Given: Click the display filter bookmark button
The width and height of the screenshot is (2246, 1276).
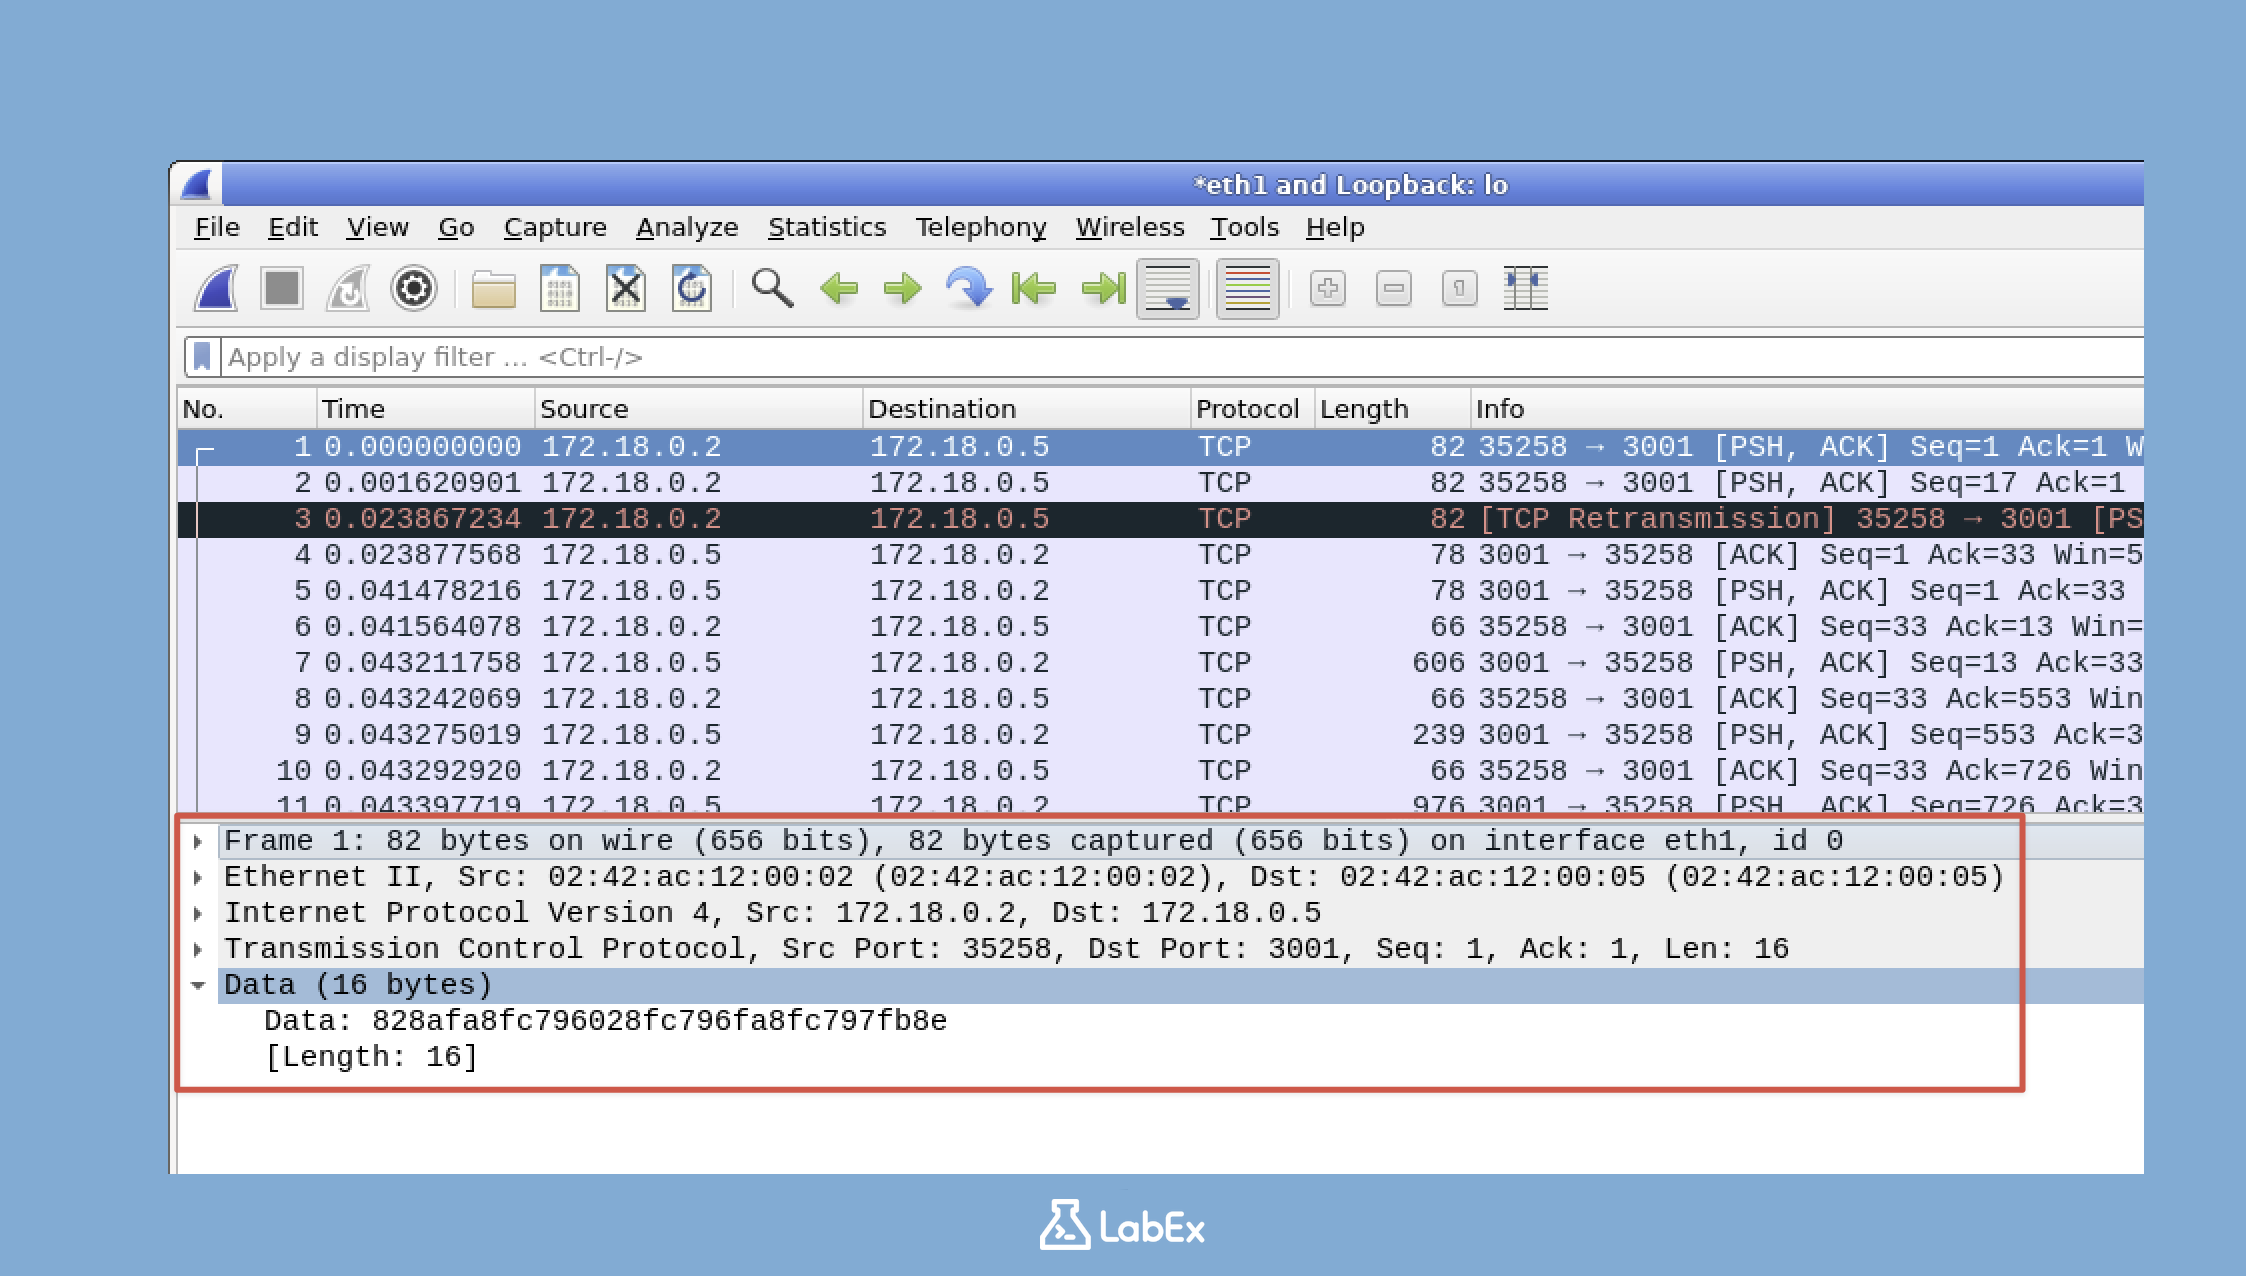Looking at the screenshot, I should pyautogui.click(x=201, y=355).
